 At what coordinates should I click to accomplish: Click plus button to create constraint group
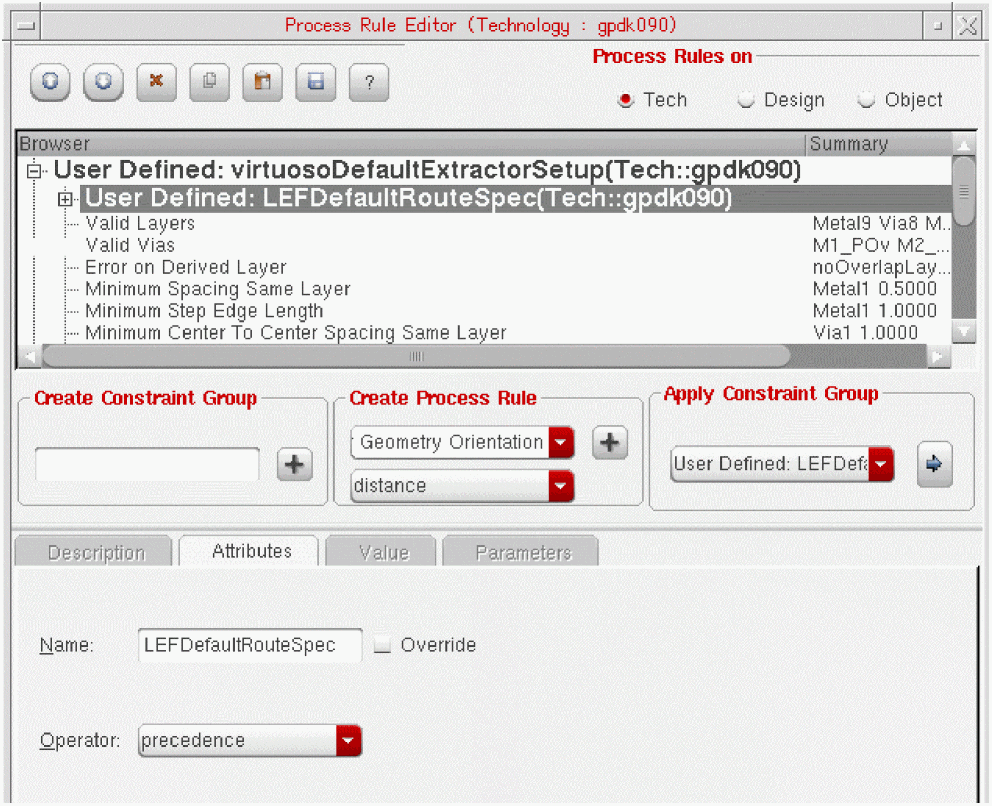(x=295, y=465)
